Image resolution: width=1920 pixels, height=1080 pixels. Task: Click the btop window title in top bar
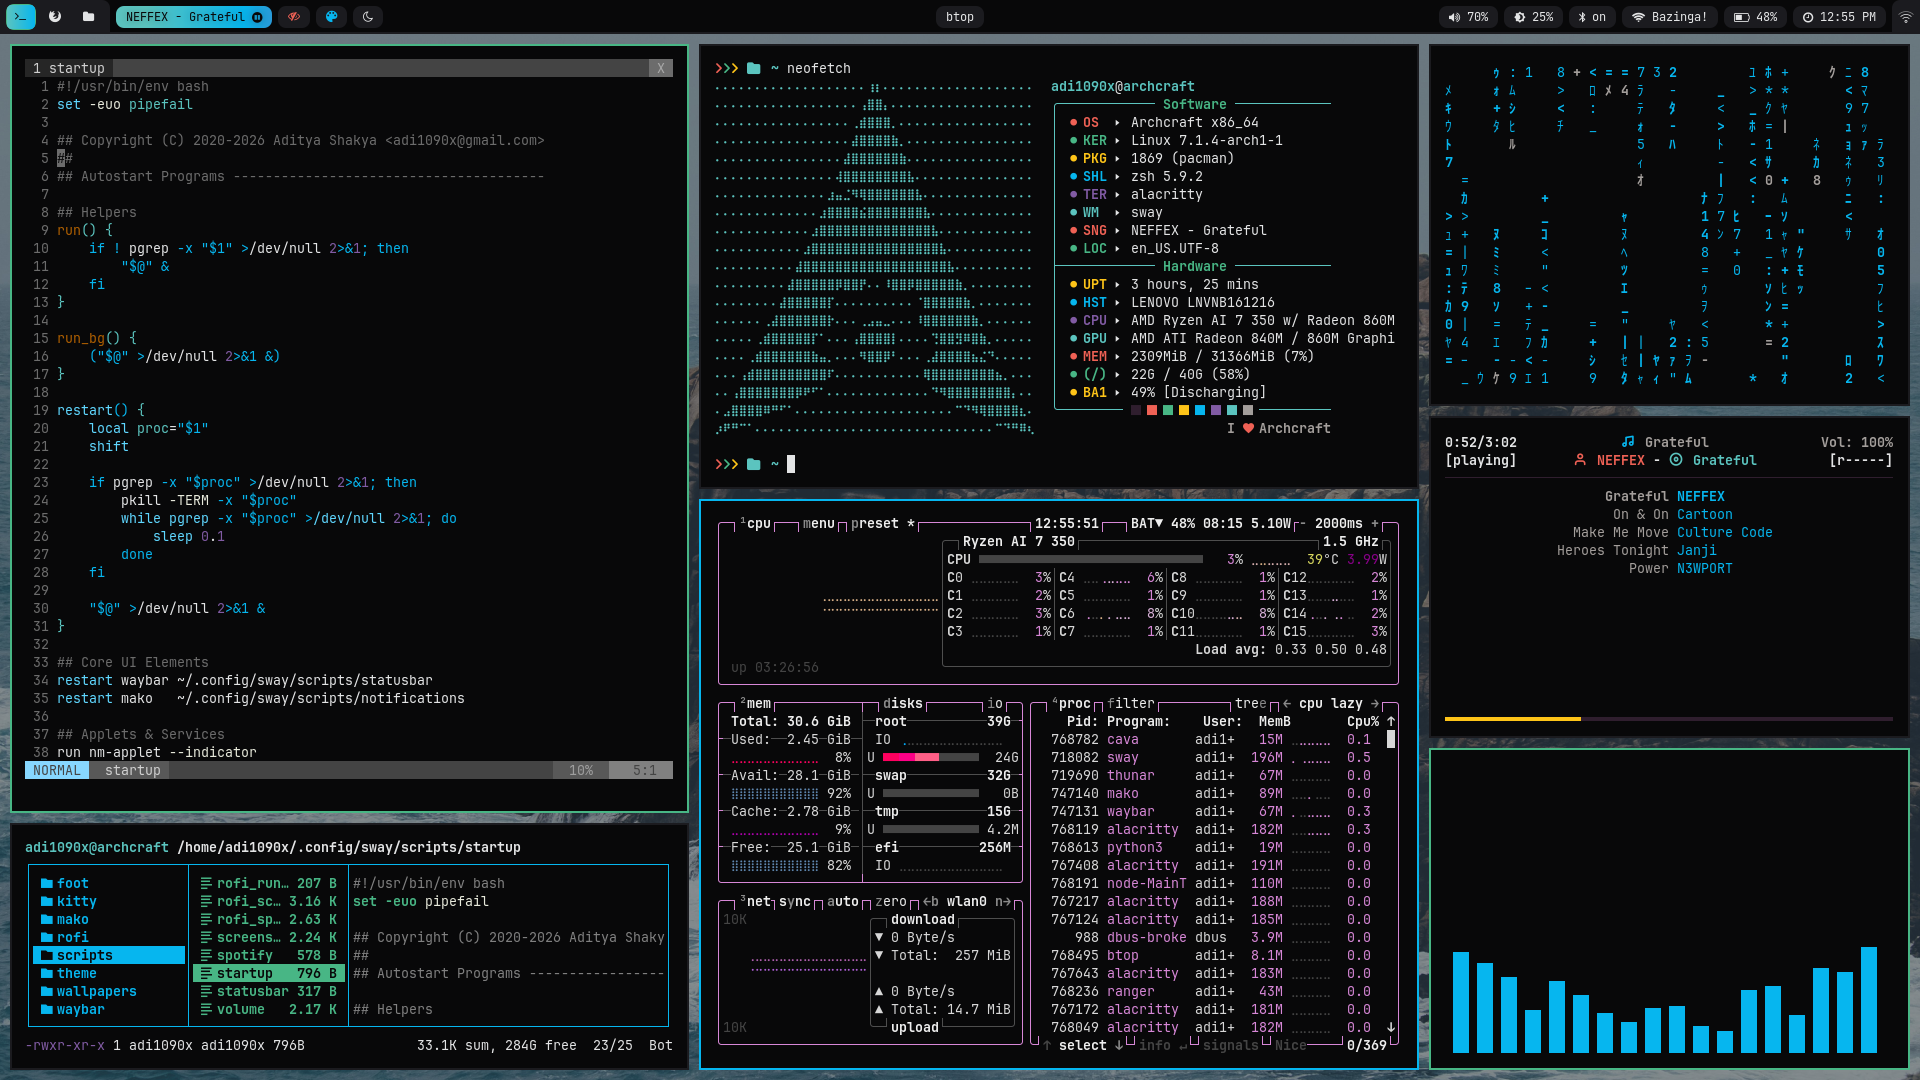point(960,17)
